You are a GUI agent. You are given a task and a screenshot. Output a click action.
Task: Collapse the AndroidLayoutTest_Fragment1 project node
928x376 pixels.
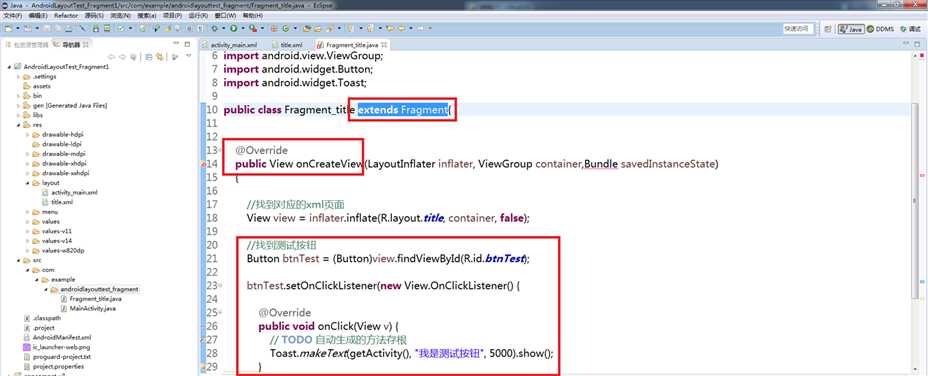(x=10, y=68)
